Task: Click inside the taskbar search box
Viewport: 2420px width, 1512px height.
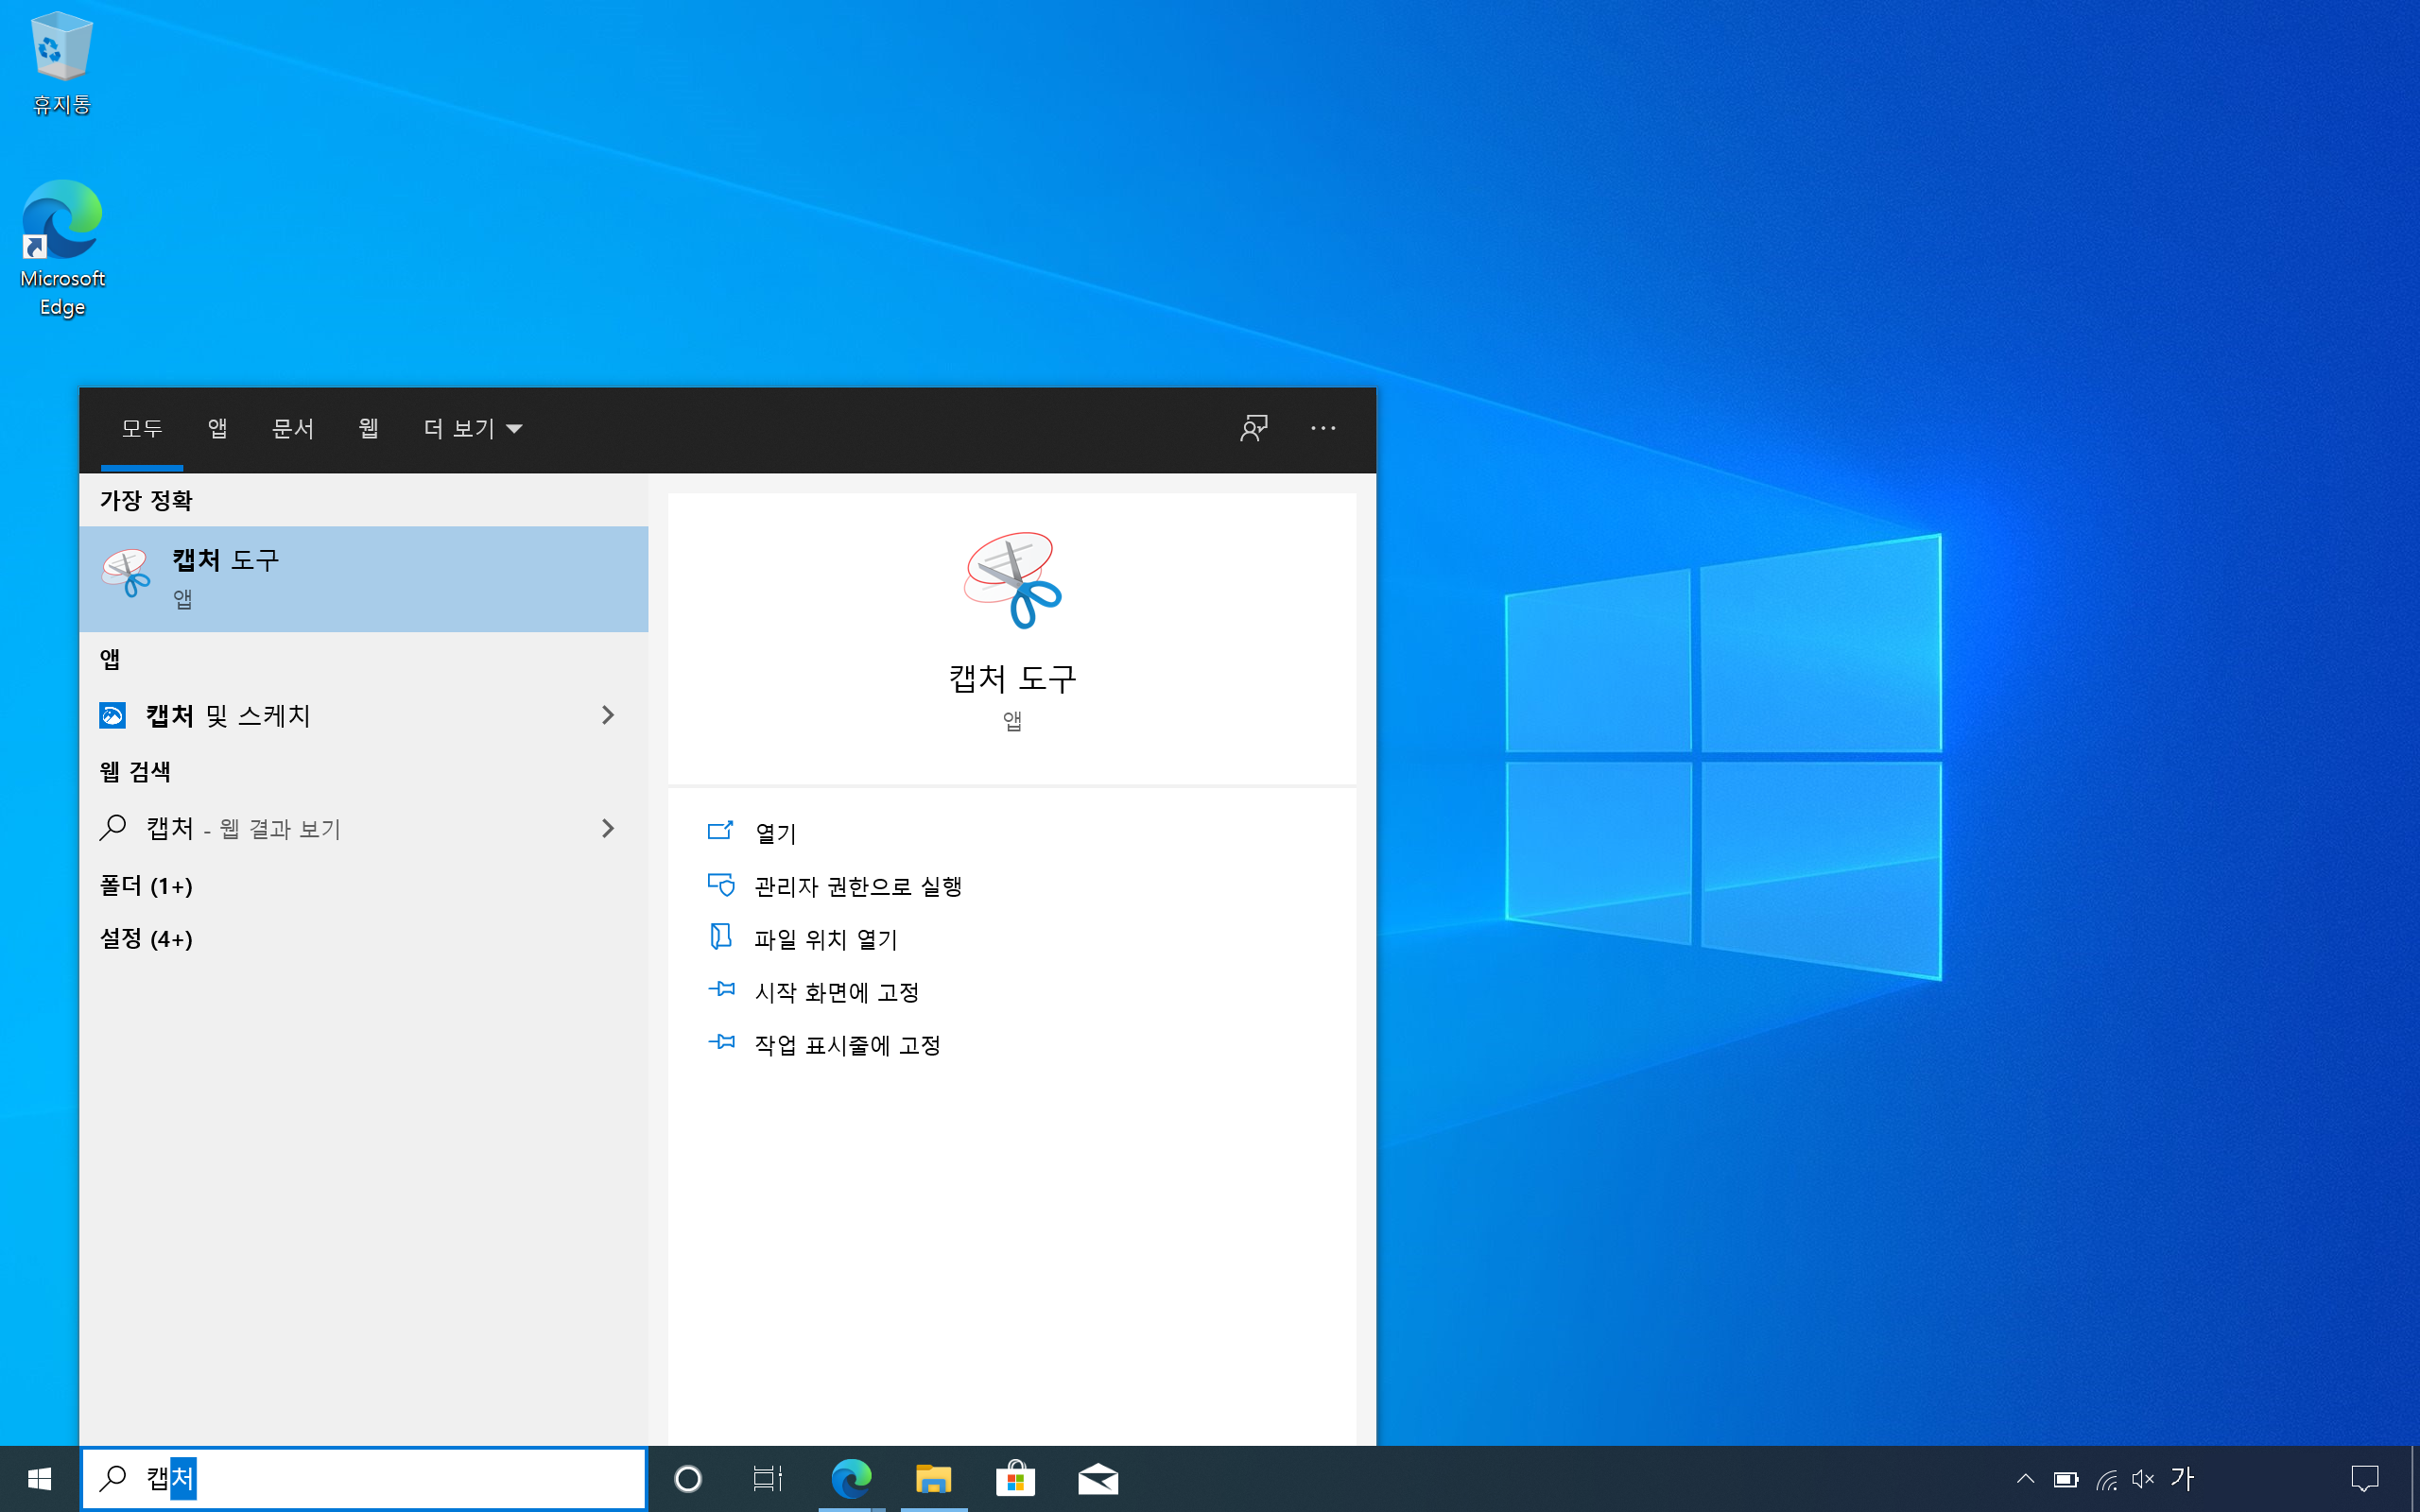Action: [400, 1478]
